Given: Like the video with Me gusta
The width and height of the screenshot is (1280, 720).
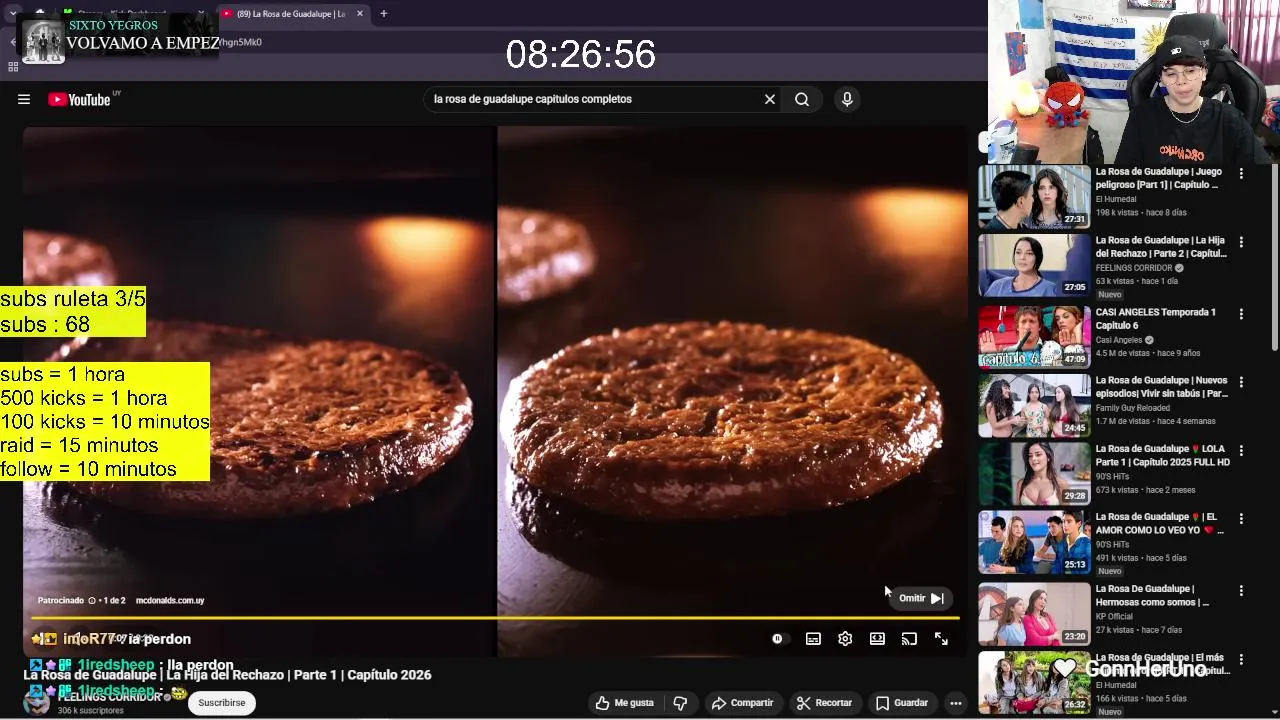Looking at the screenshot, I should (625, 703).
